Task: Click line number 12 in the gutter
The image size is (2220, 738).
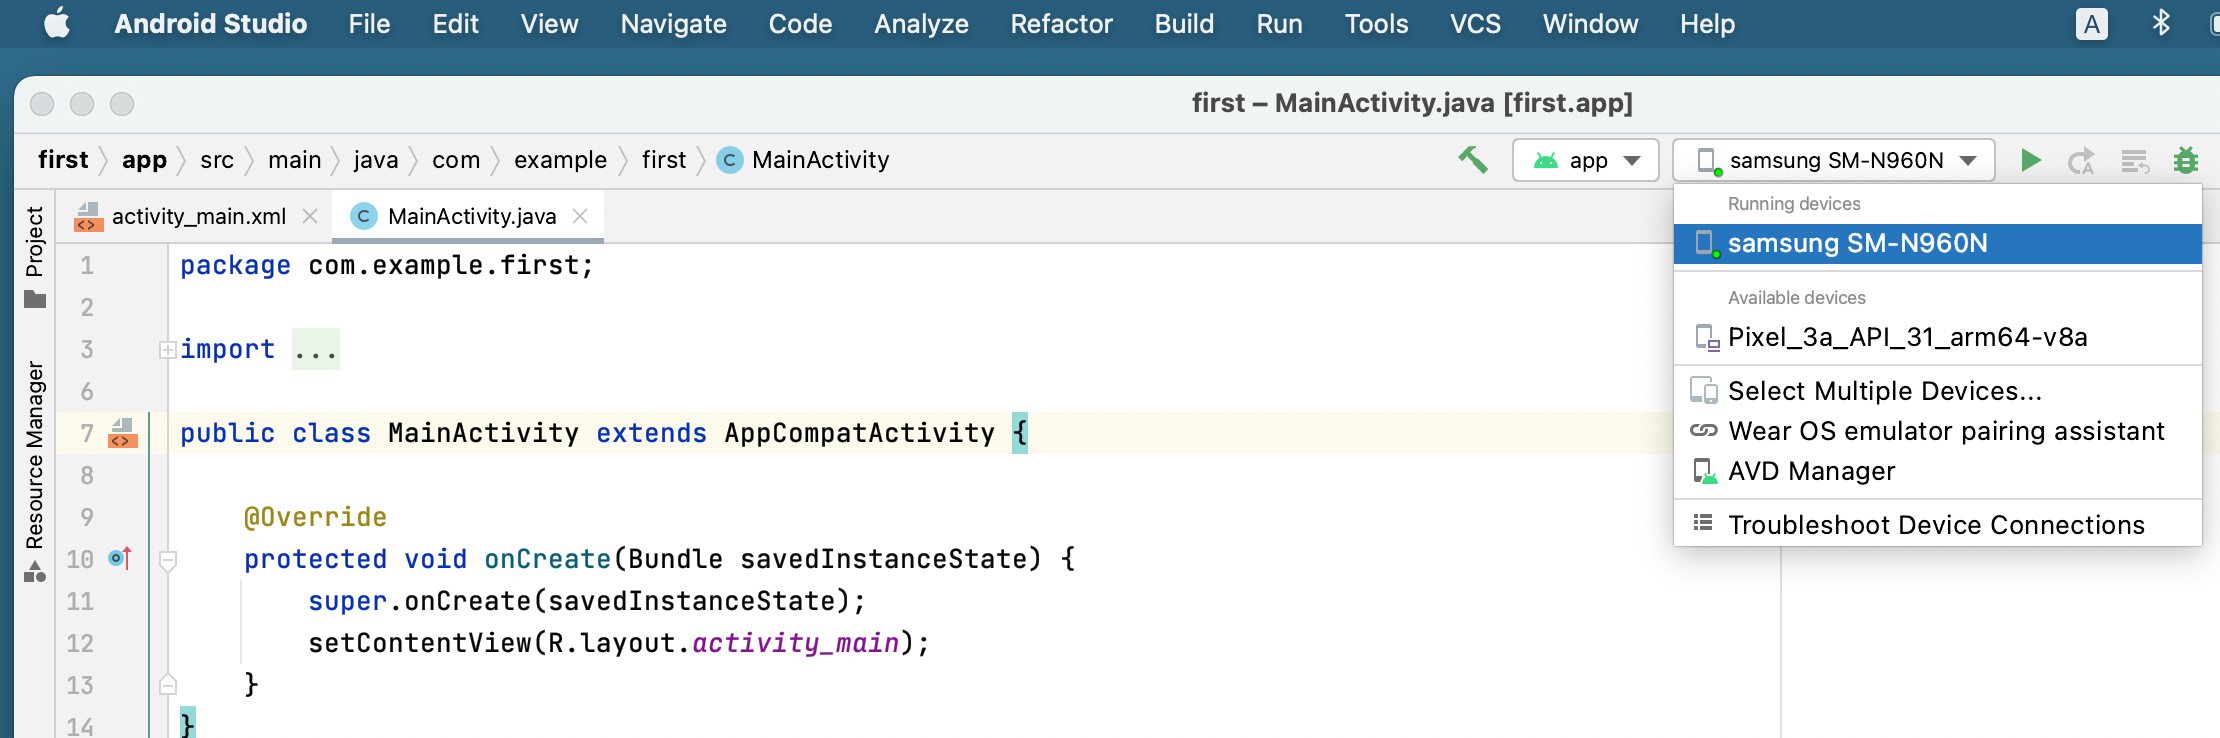Action: [80, 643]
